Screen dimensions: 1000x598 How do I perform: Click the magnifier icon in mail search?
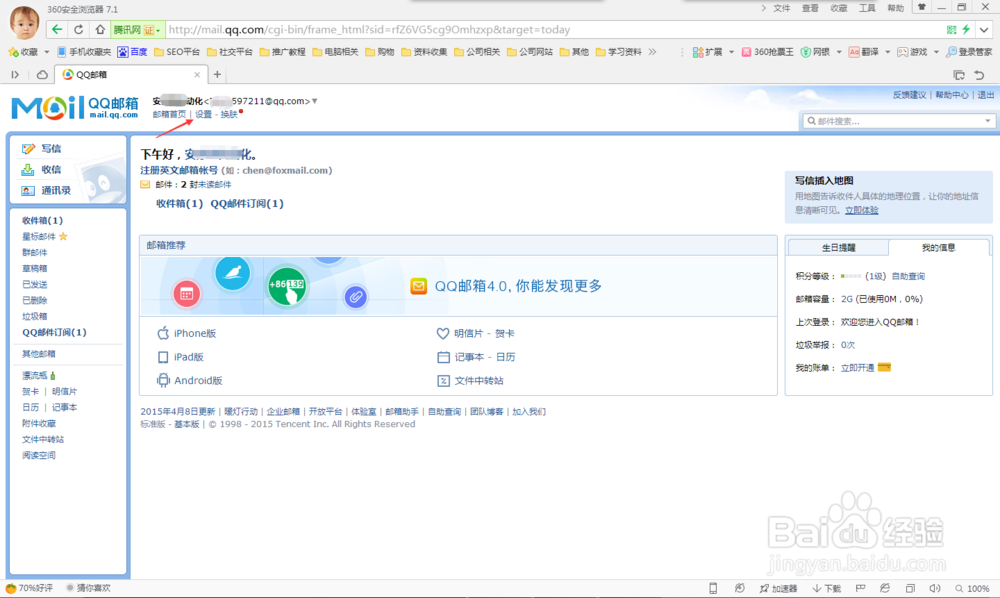(811, 120)
